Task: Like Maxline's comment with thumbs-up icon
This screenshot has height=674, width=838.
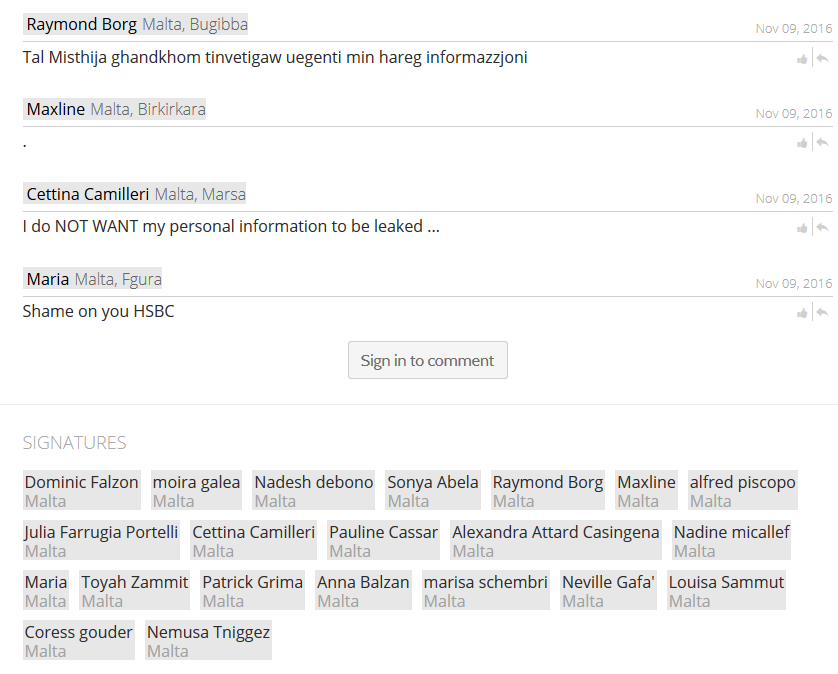Action: 802,143
